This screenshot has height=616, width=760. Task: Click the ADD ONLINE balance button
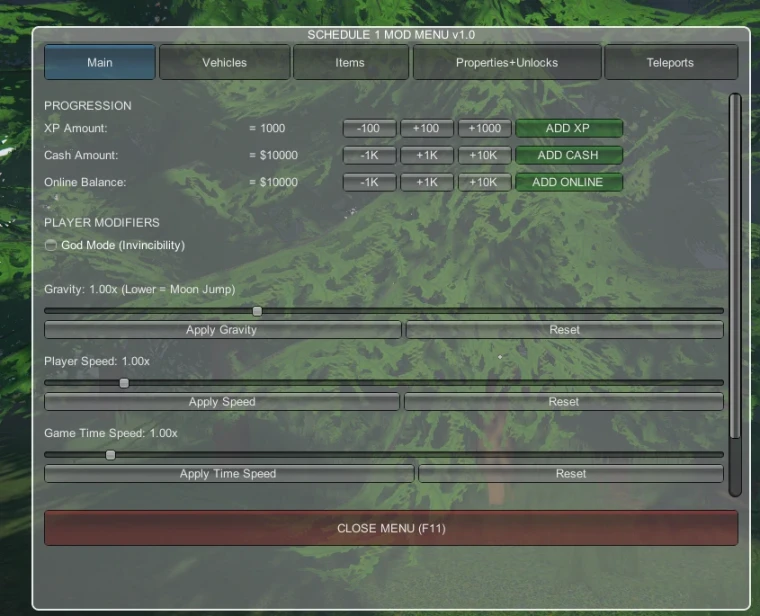click(568, 182)
